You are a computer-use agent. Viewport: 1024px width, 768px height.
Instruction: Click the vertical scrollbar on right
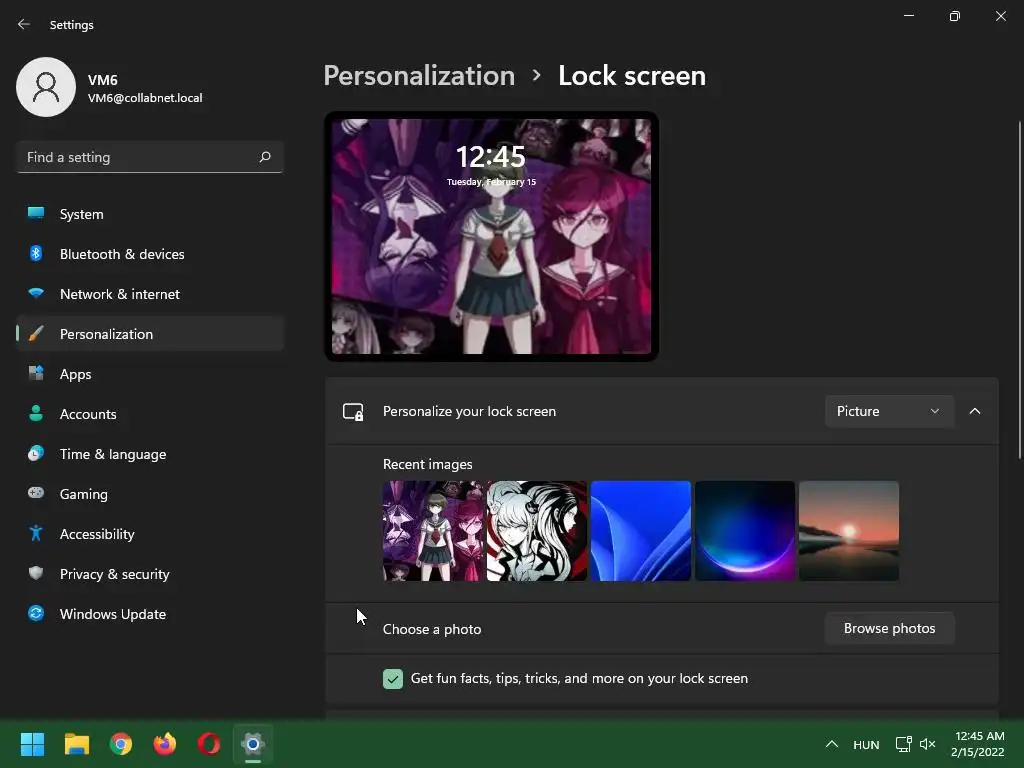click(1019, 291)
